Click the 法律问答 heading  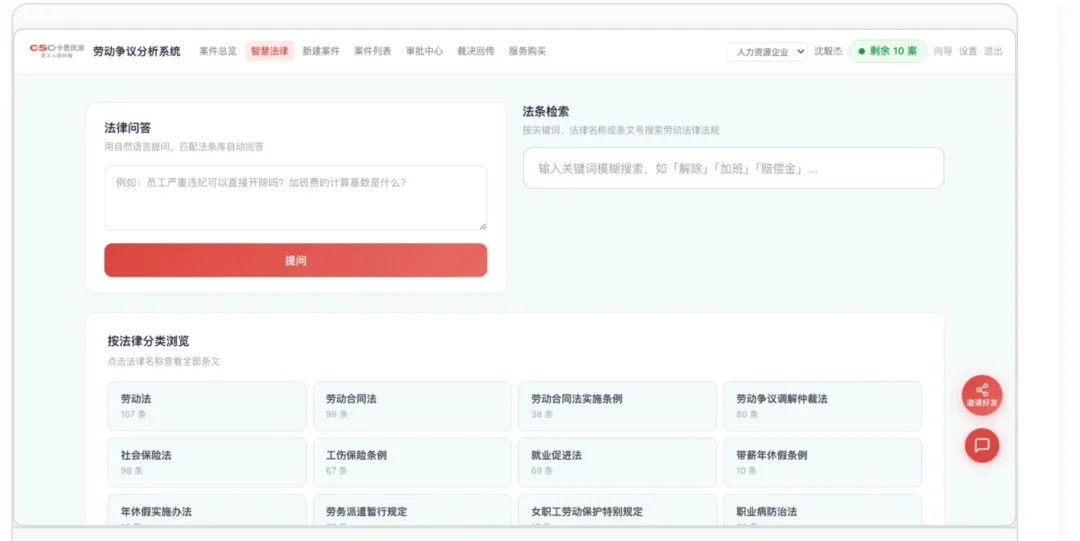click(x=127, y=127)
